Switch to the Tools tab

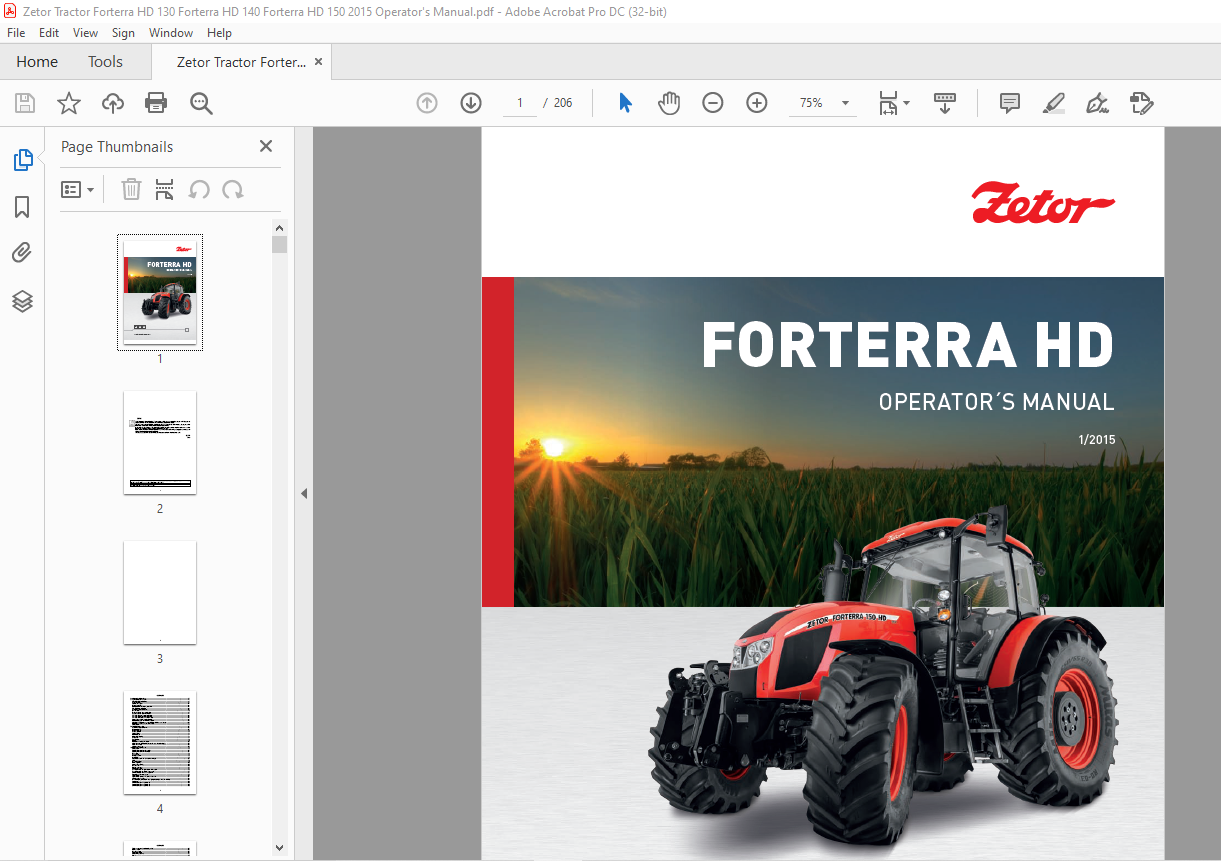105,62
